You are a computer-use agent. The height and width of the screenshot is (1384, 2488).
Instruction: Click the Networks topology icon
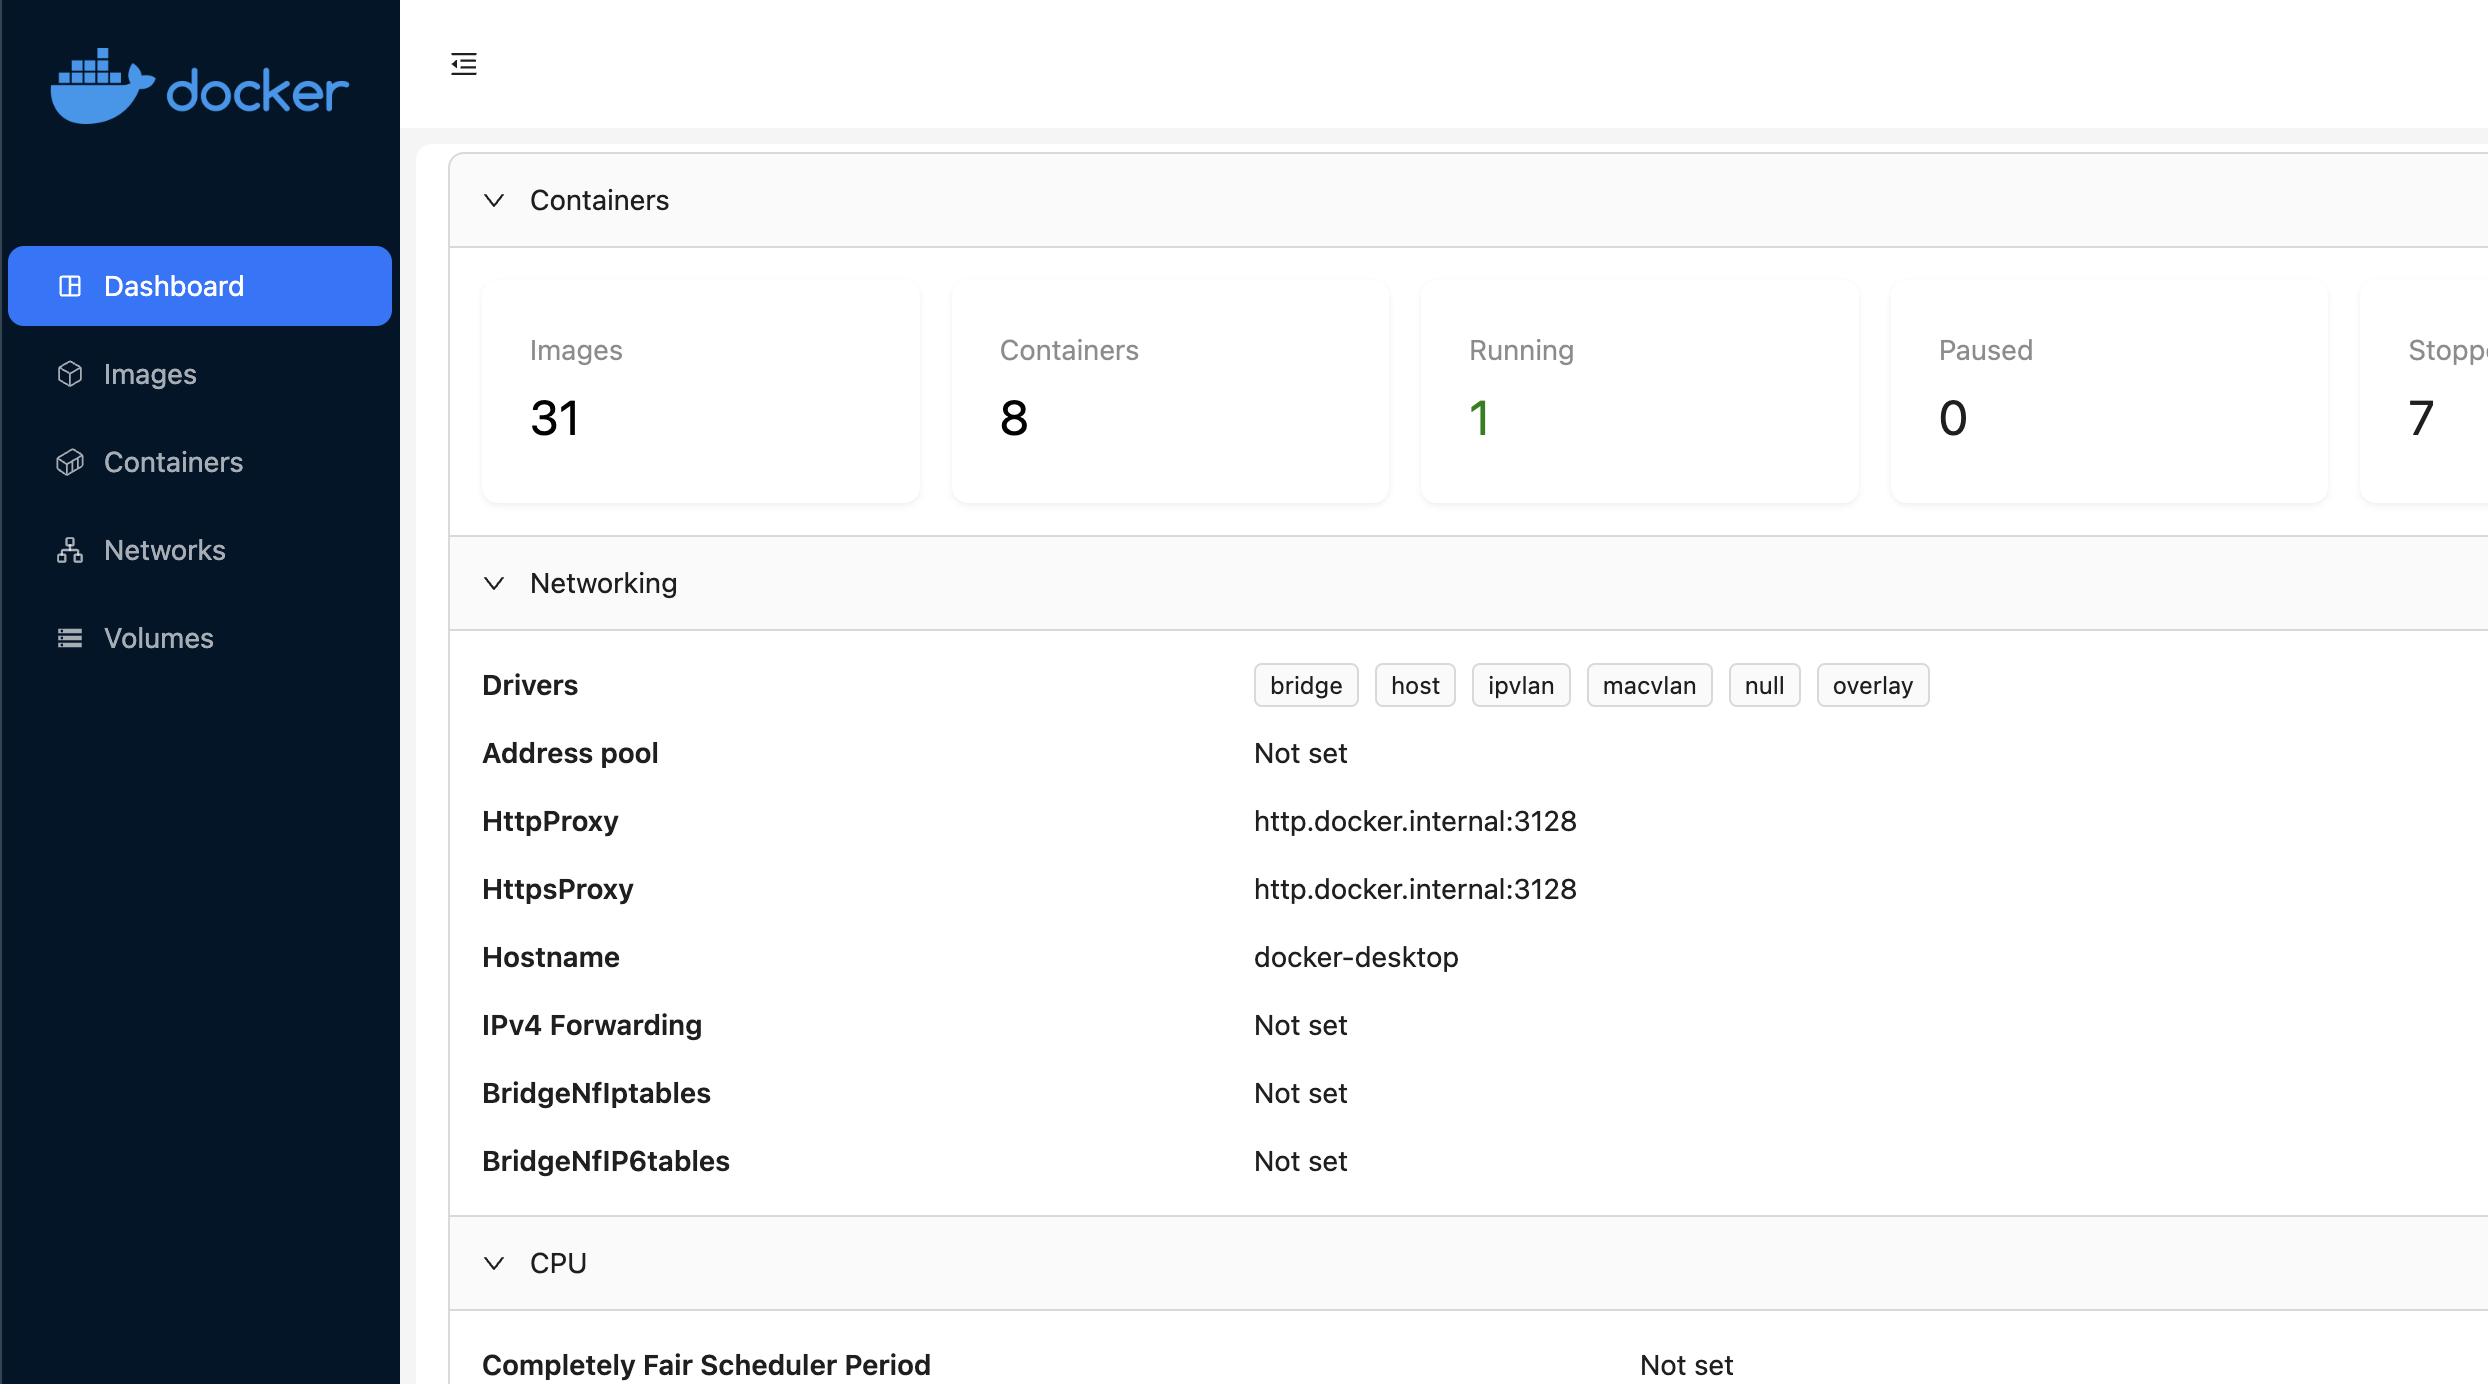point(70,550)
